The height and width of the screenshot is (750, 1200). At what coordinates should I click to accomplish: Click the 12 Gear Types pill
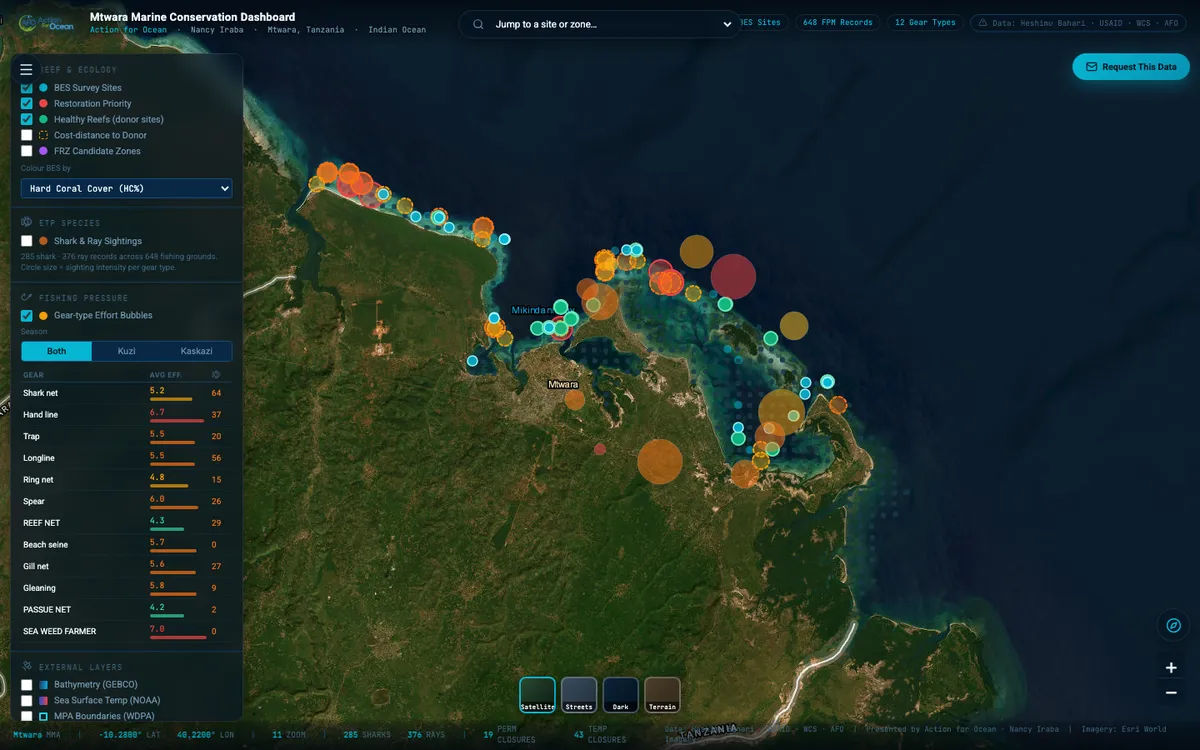click(925, 22)
